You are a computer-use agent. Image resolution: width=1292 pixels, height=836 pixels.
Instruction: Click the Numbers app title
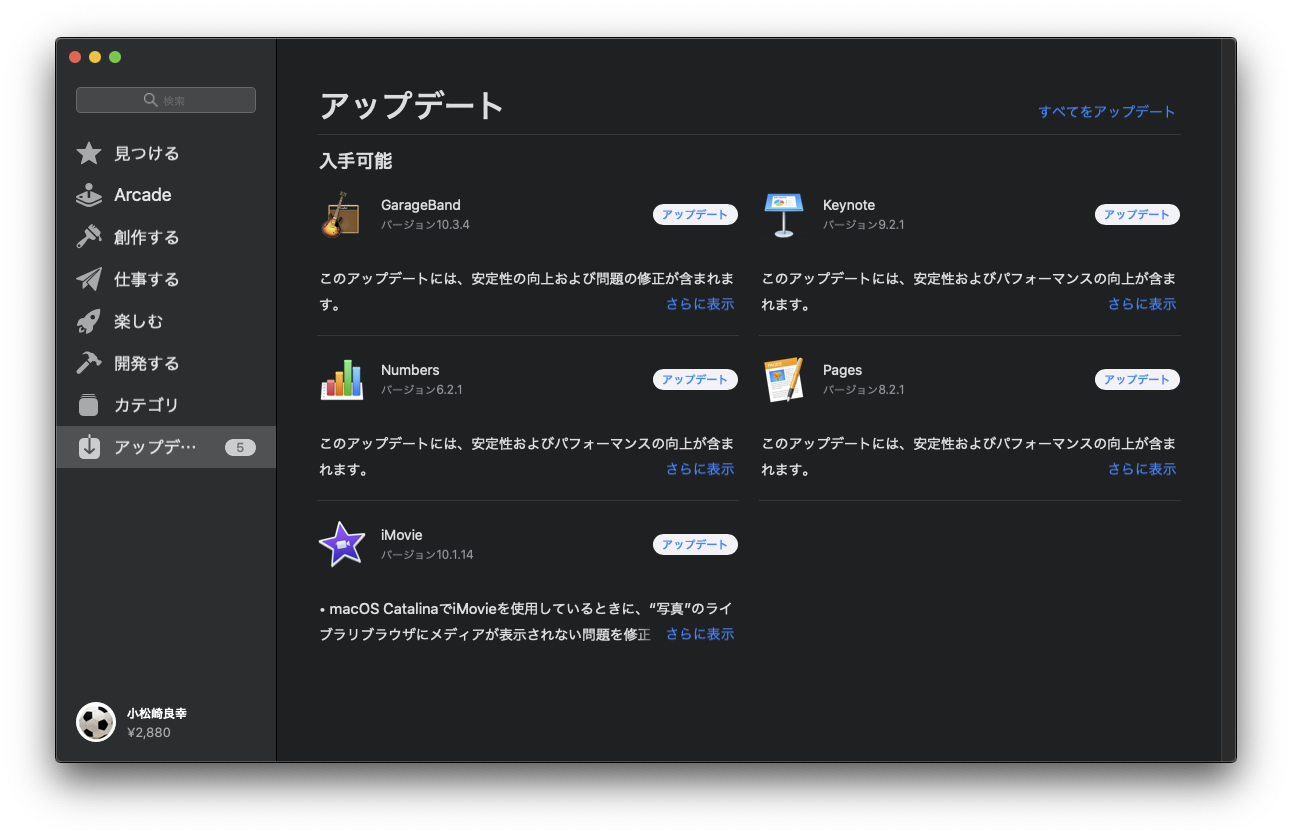(410, 370)
